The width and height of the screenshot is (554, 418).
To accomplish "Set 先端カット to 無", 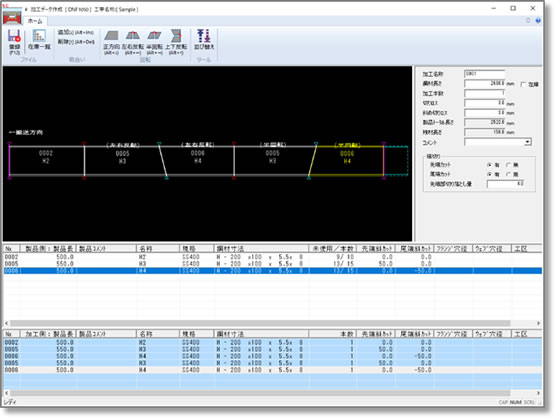I will click(508, 165).
